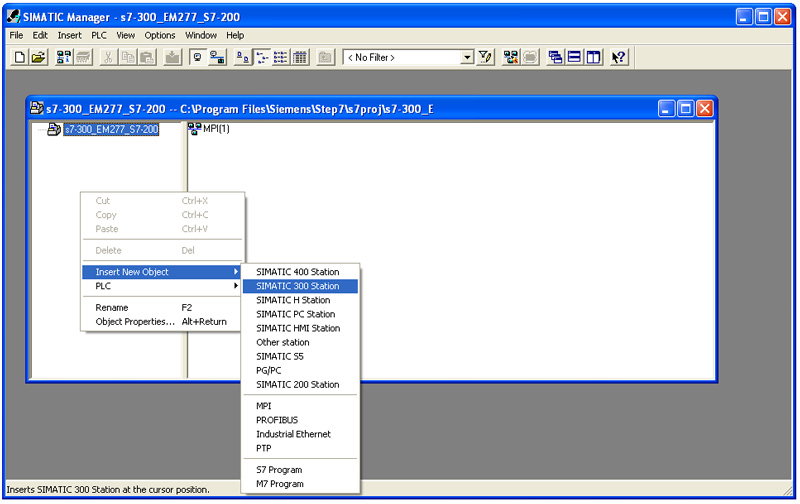Insert a PROFIBUS subnet

[x=301, y=420]
